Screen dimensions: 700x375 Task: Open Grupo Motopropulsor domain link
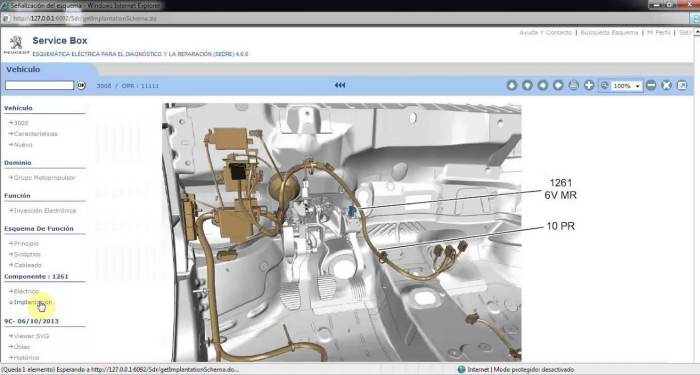point(44,178)
